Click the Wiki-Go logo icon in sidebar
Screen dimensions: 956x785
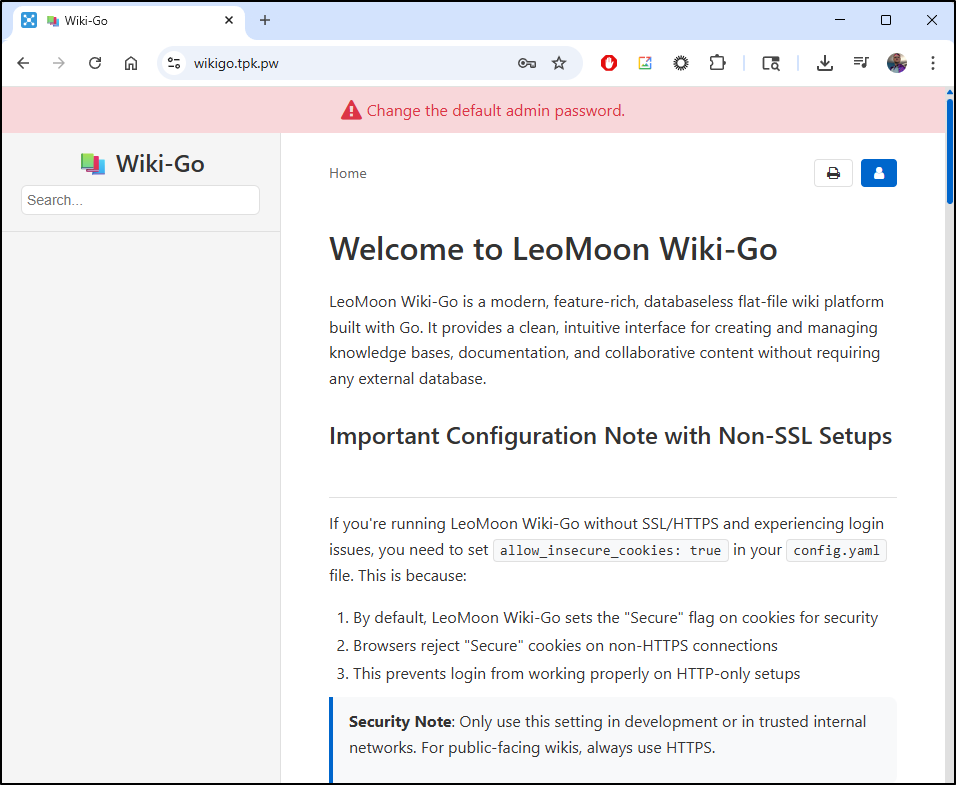click(93, 164)
